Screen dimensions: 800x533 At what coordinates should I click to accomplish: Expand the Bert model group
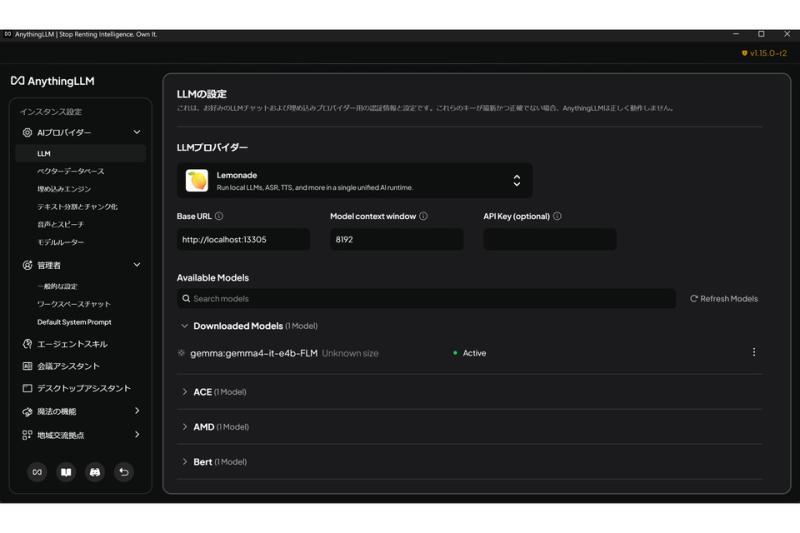coord(185,462)
